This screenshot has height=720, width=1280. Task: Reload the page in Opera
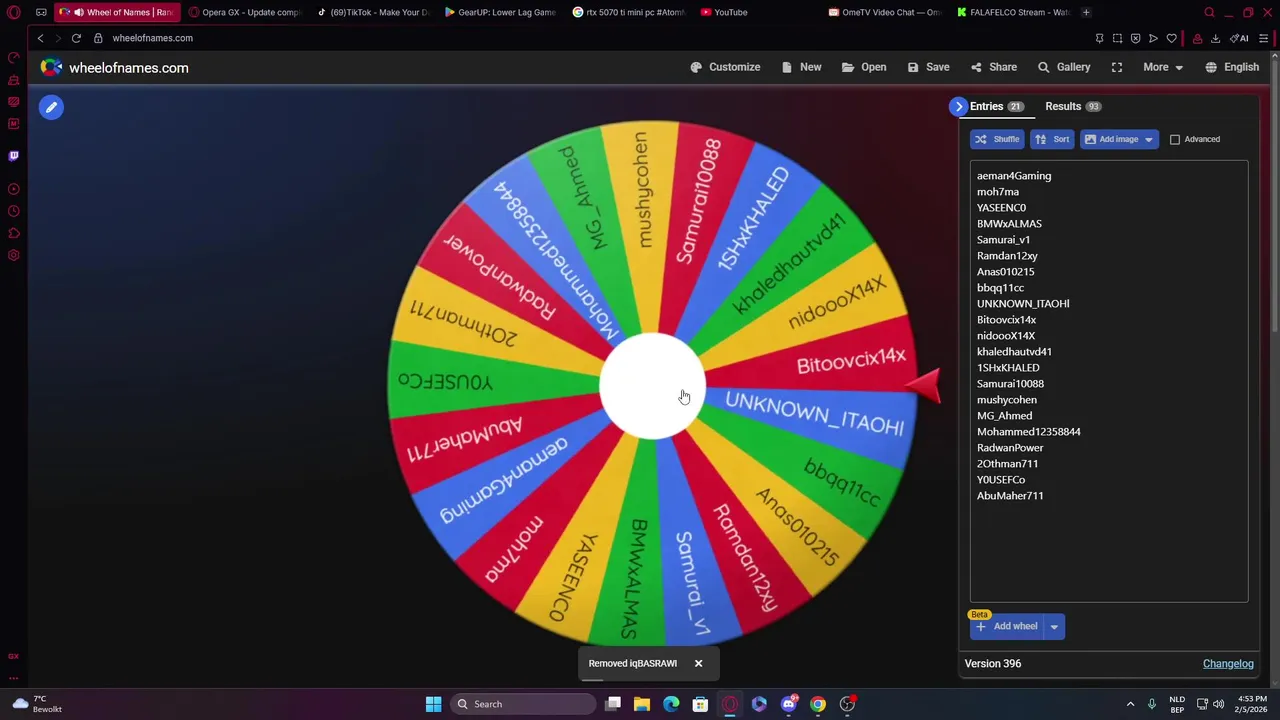click(x=76, y=38)
